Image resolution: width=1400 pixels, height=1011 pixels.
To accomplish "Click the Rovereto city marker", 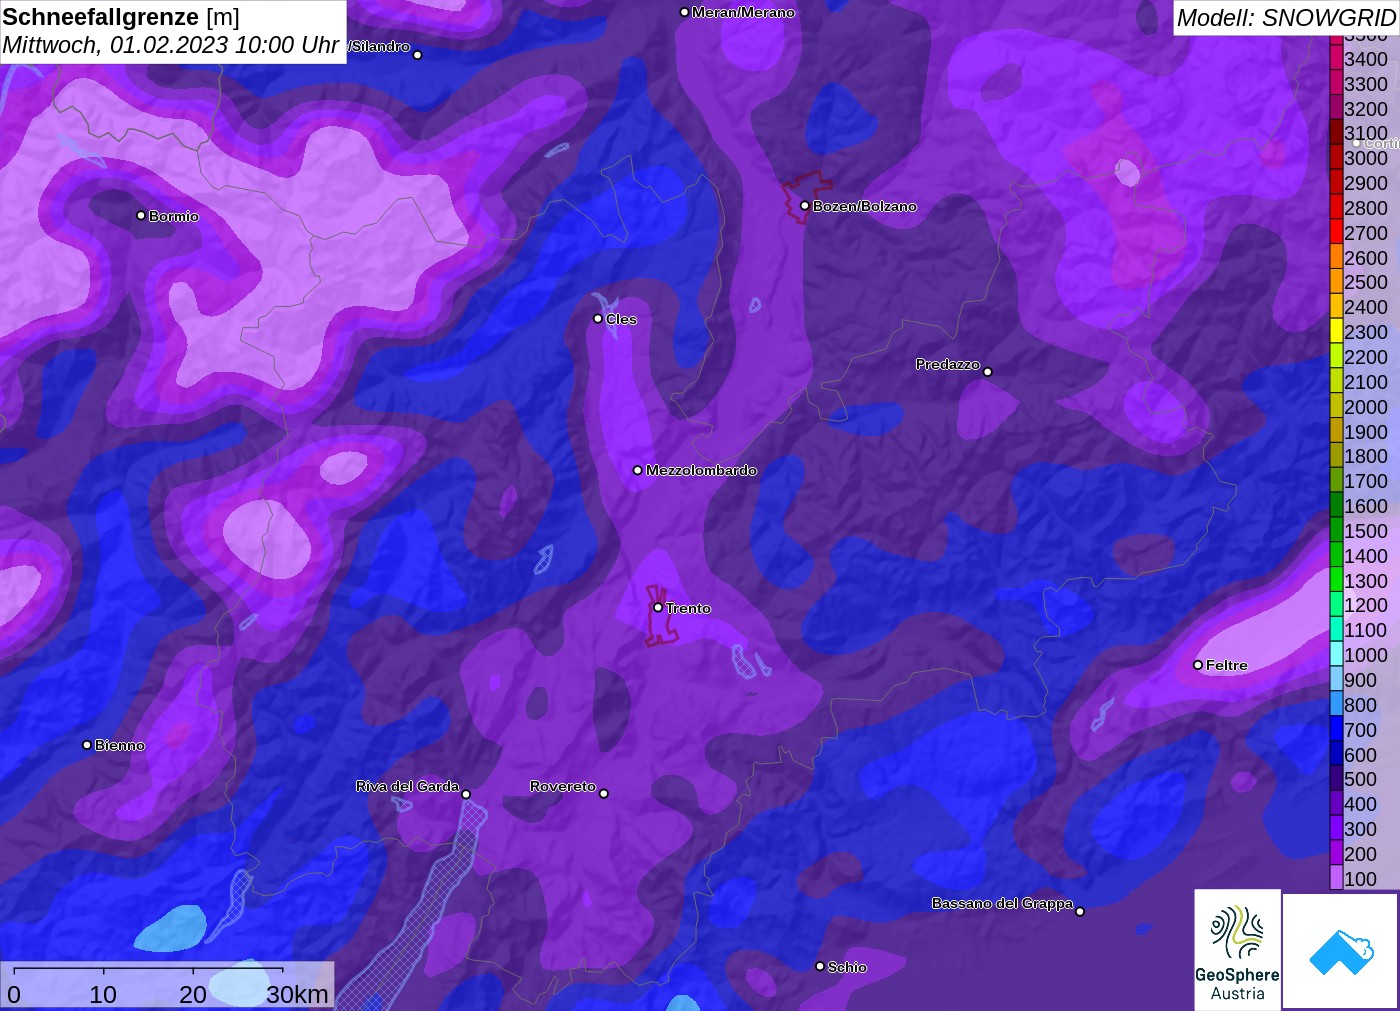I will tap(604, 793).
